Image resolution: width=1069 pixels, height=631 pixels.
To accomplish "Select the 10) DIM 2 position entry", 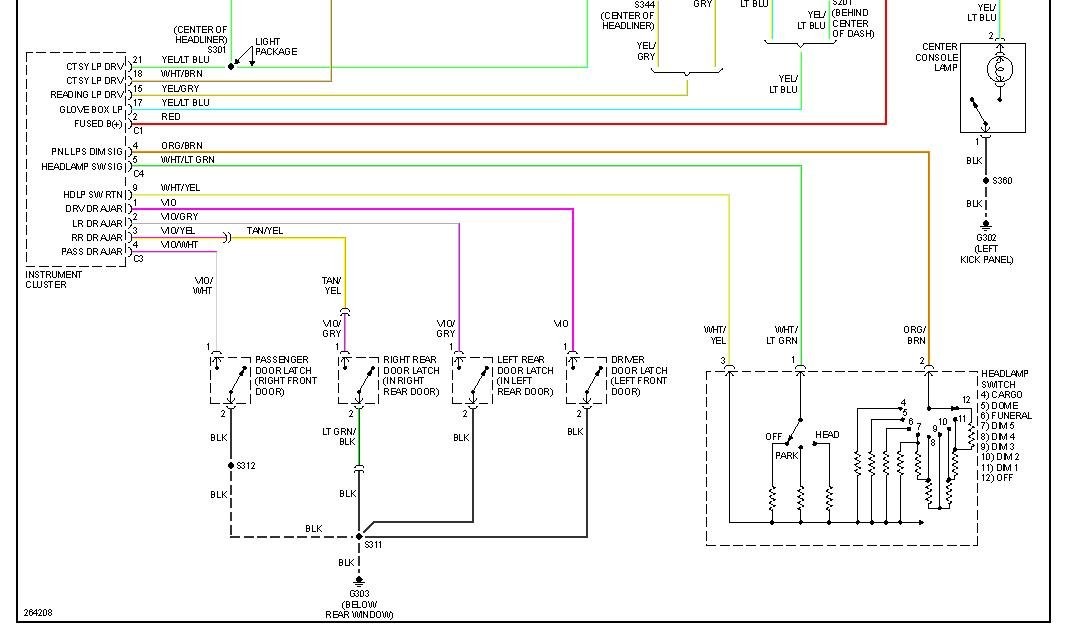I will [1000, 457].
